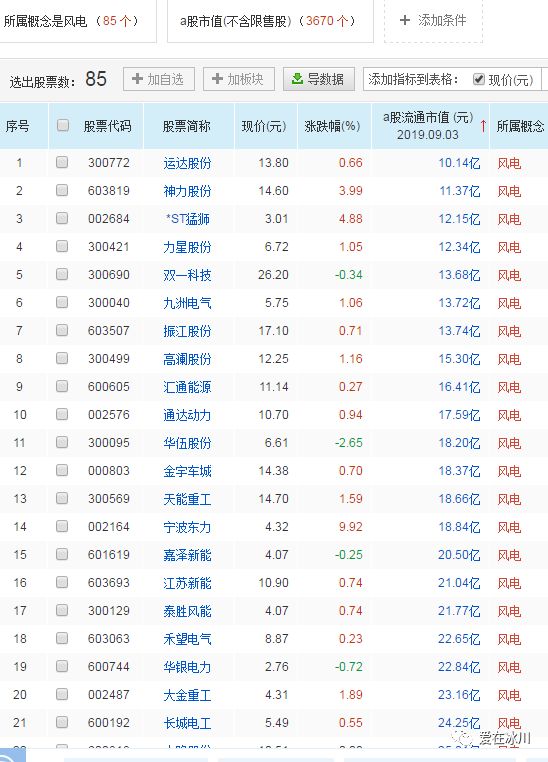Open stock link 九洲电气

[x=188, y=303]
